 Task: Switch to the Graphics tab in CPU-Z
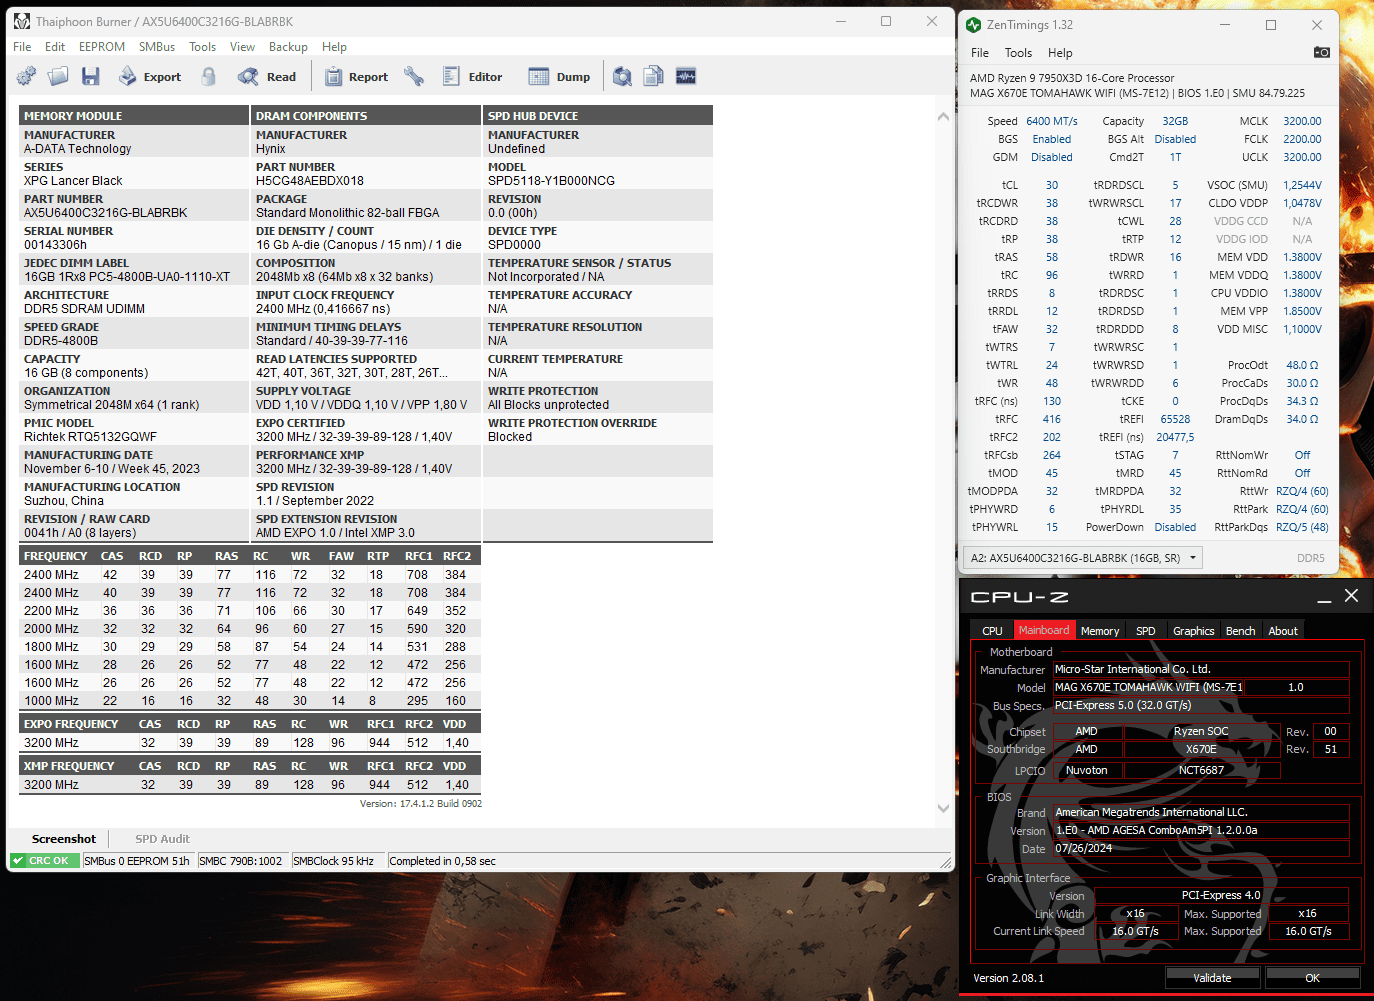[x=1193, y=631]
